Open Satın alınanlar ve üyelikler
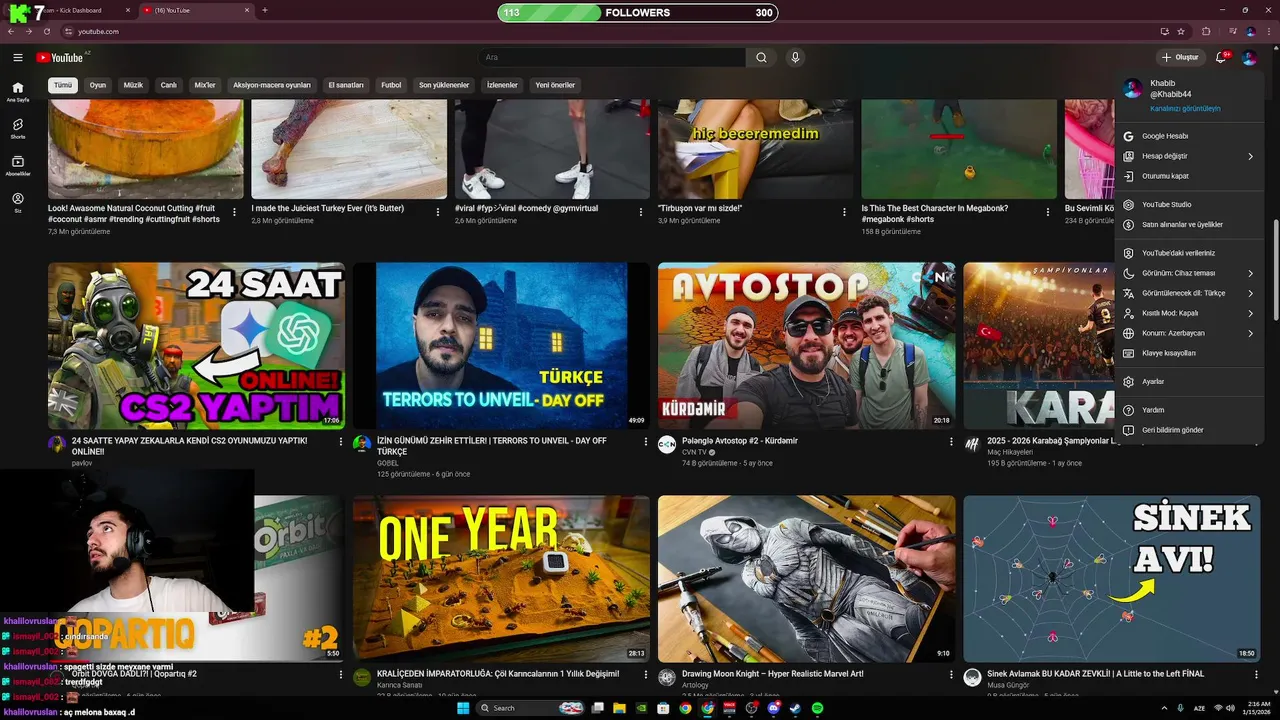This screenshot has height=720, width=1280. click(x=1189, y=224)
